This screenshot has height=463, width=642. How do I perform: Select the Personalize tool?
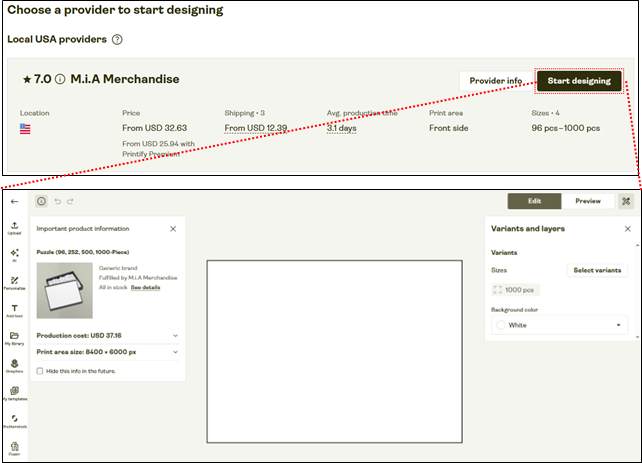[15, 283]
